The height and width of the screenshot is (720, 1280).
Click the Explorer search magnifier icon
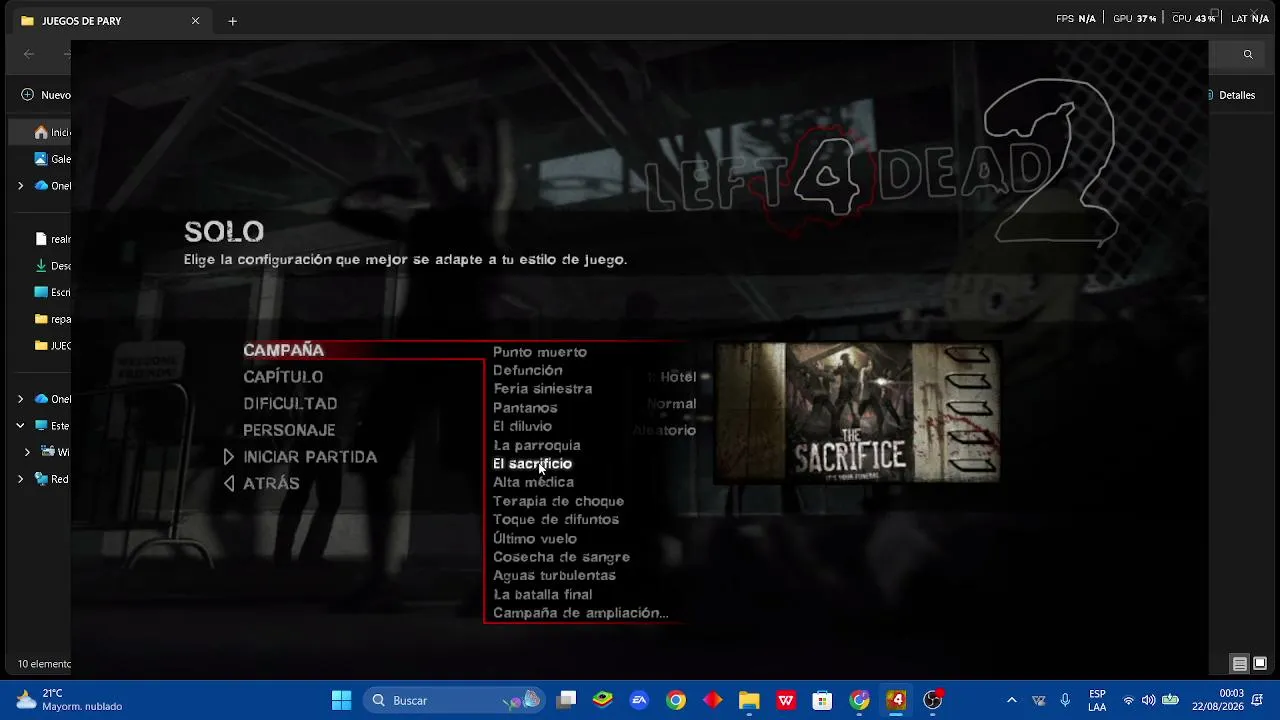pyautogui.click(x=1248, y=54)
